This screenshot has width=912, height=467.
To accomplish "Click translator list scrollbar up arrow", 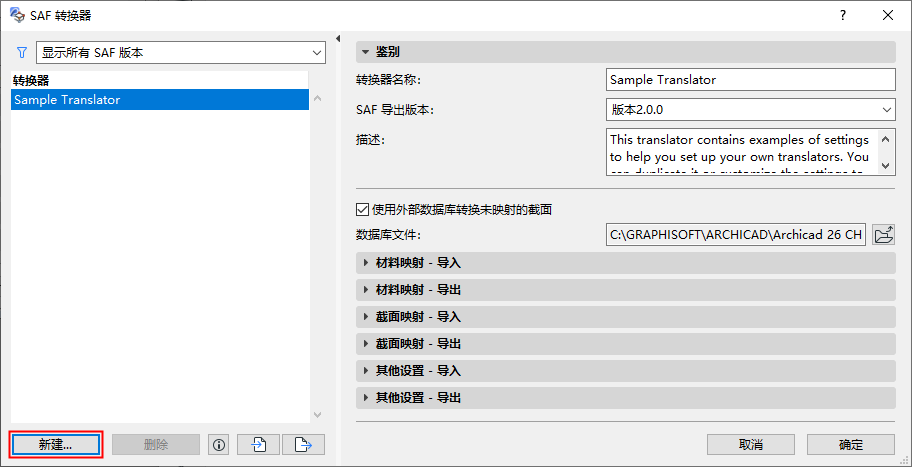I will click(x=318, y=98).
